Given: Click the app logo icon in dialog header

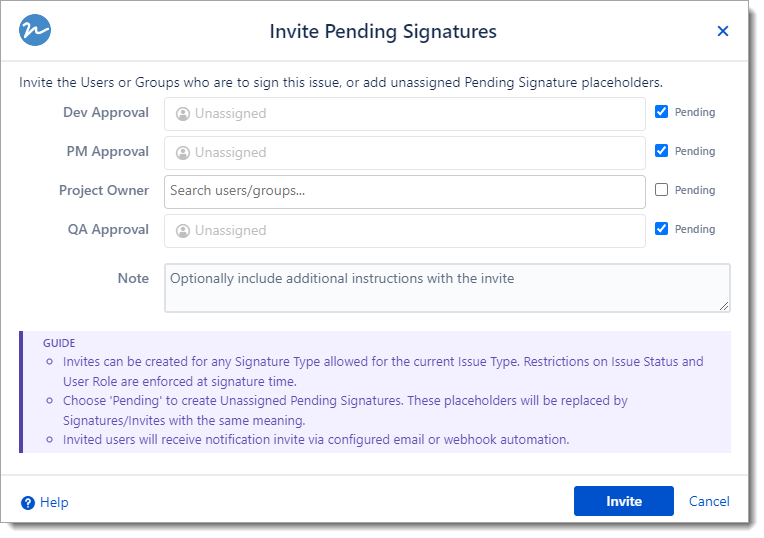Looking at the screenshot, I should coord(35,31).
